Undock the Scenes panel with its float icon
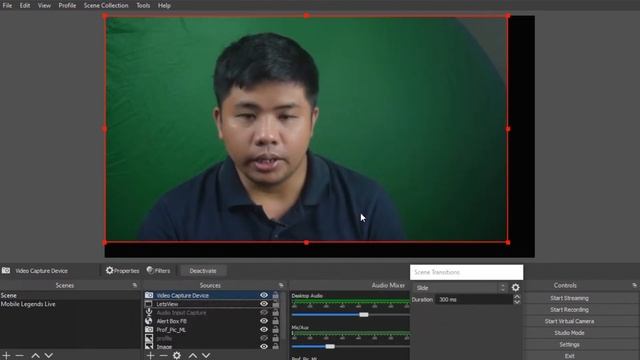The height and width of the screenshot is (360, 640). tap(135, 285)
